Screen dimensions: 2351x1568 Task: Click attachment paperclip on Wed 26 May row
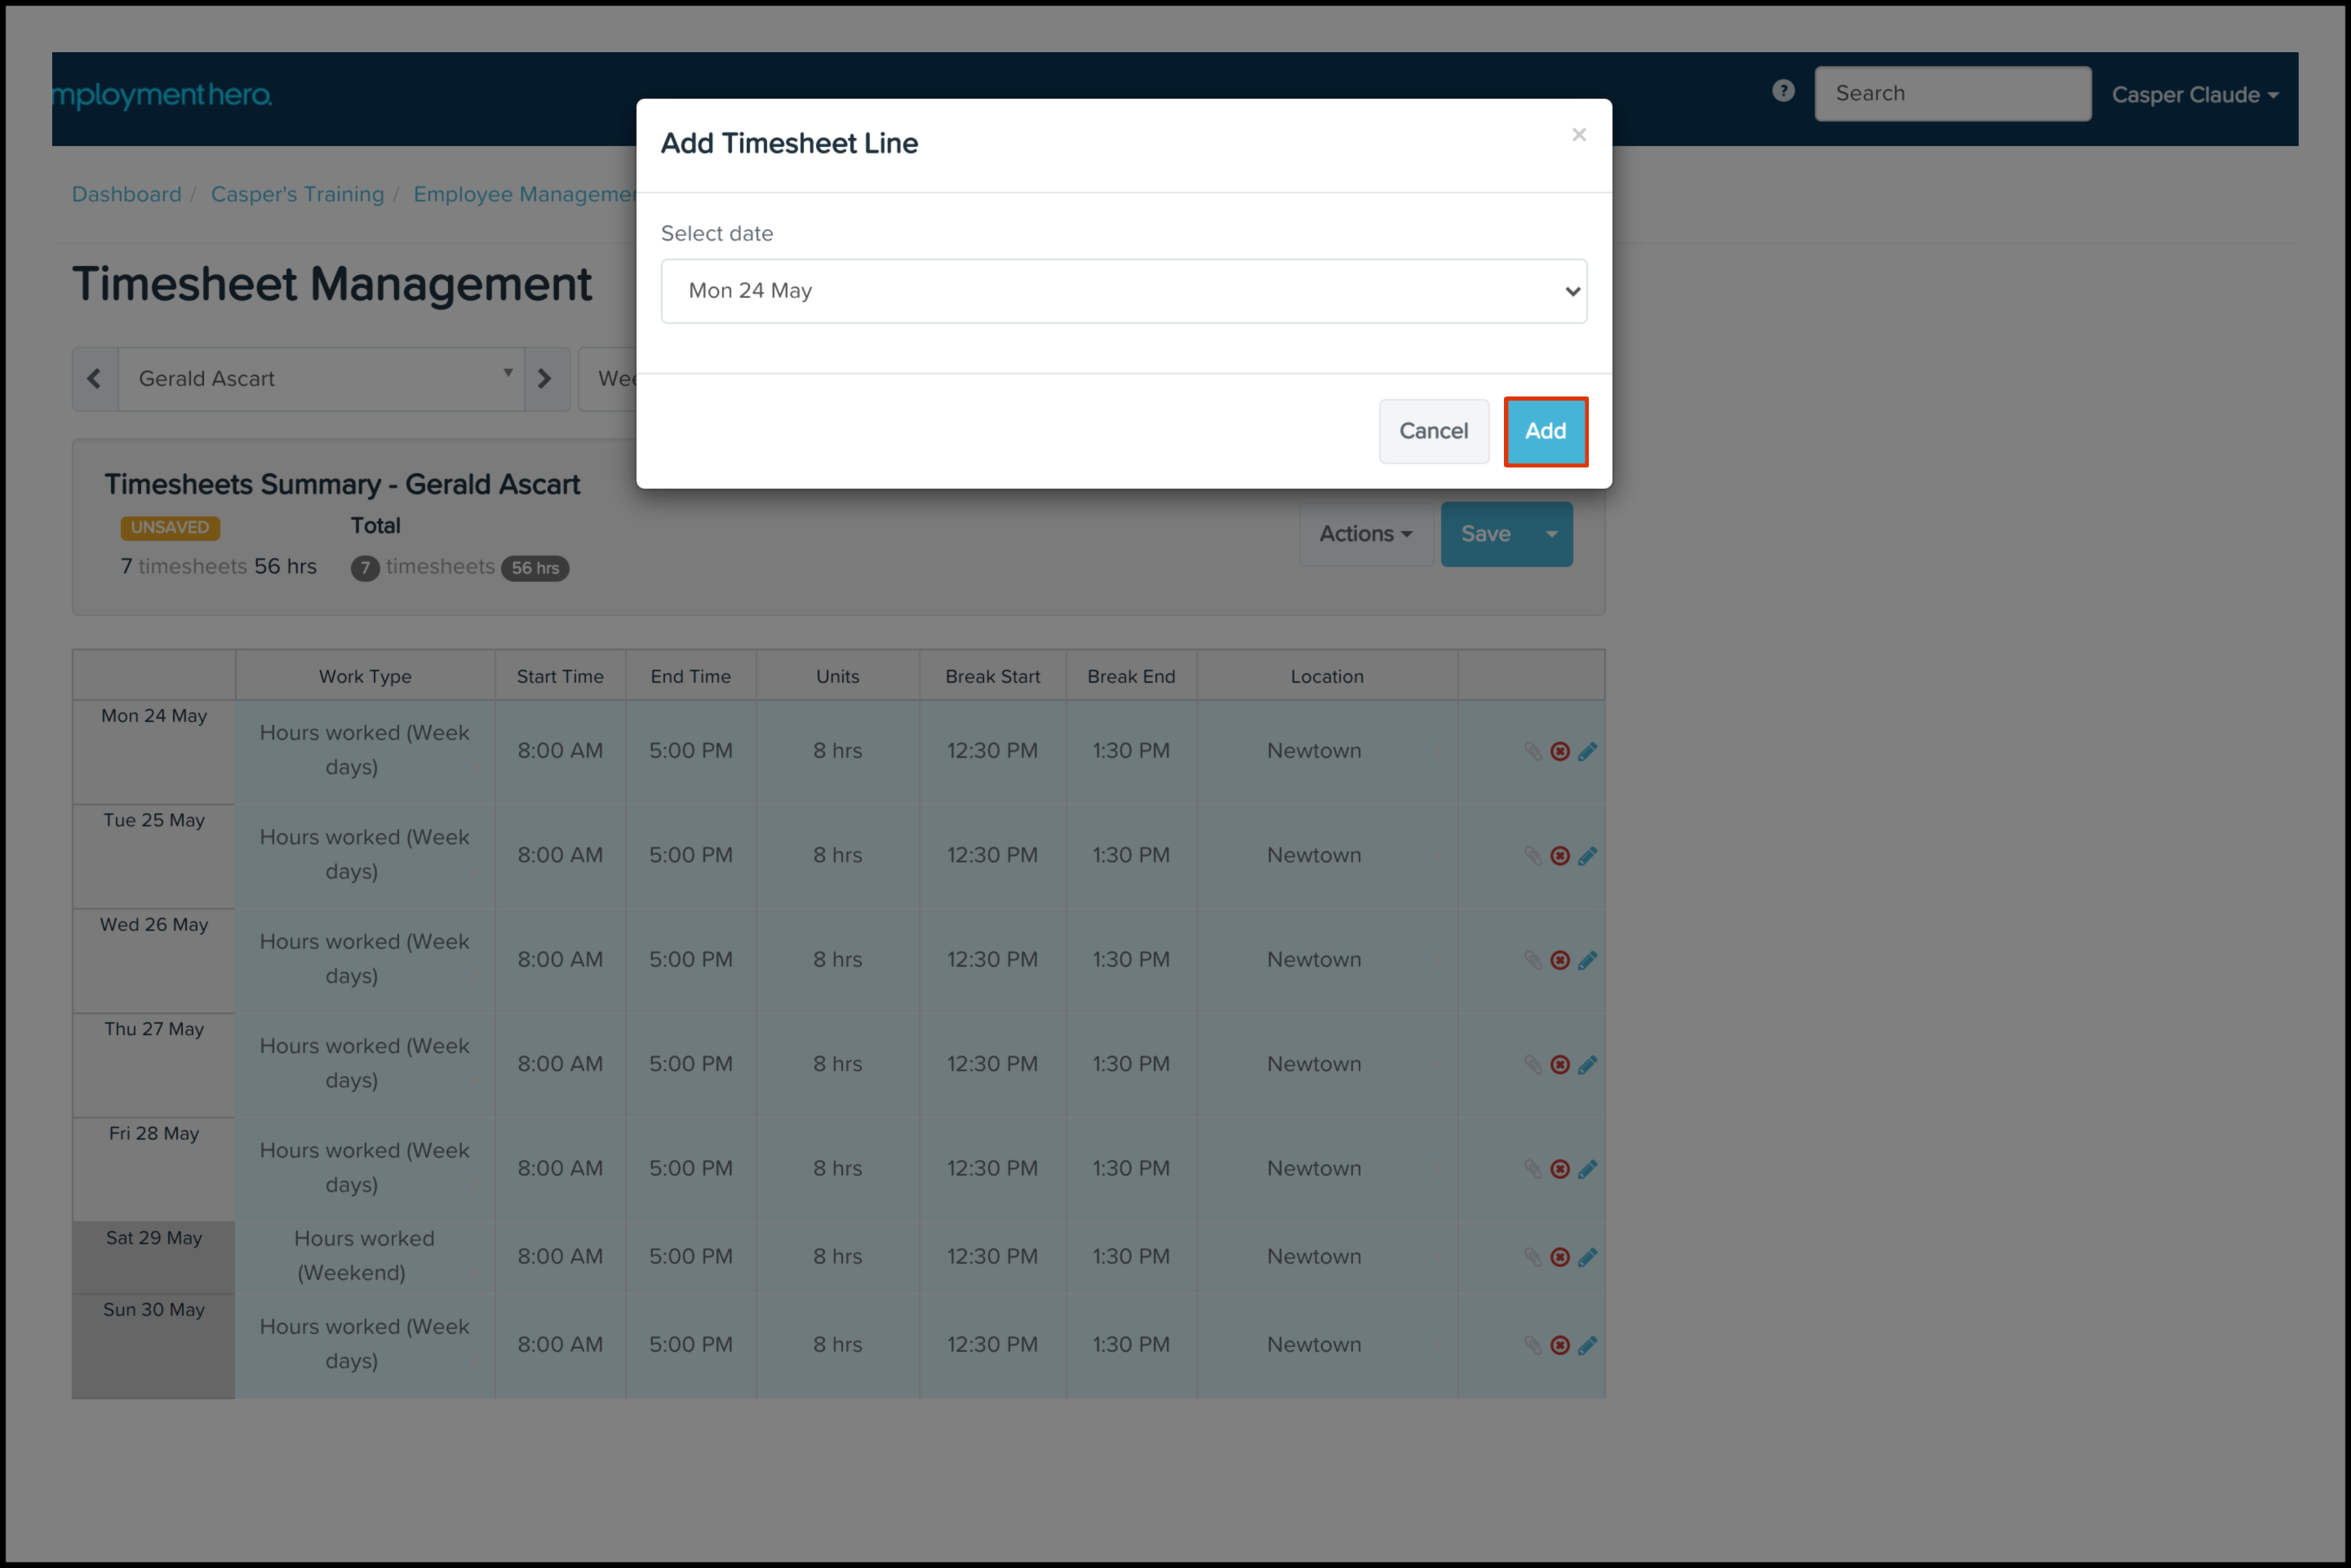(1532, 960)
